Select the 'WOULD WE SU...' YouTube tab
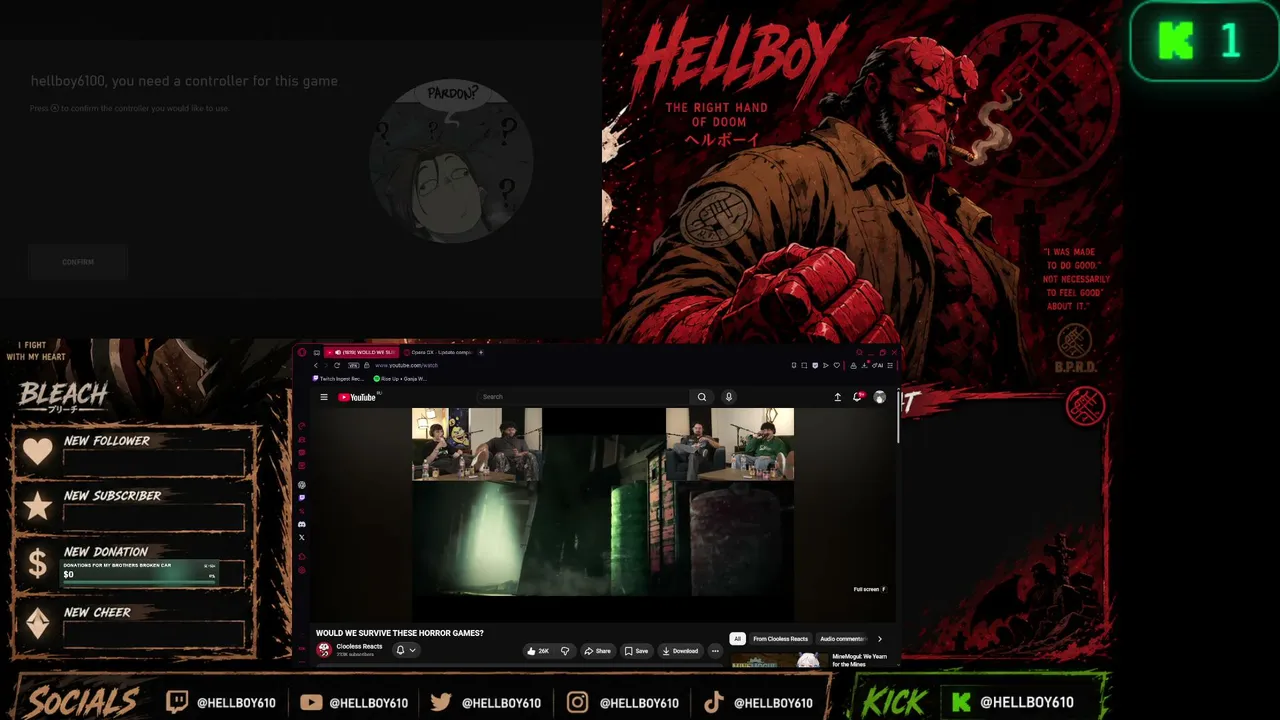 (x=362, y=352)
